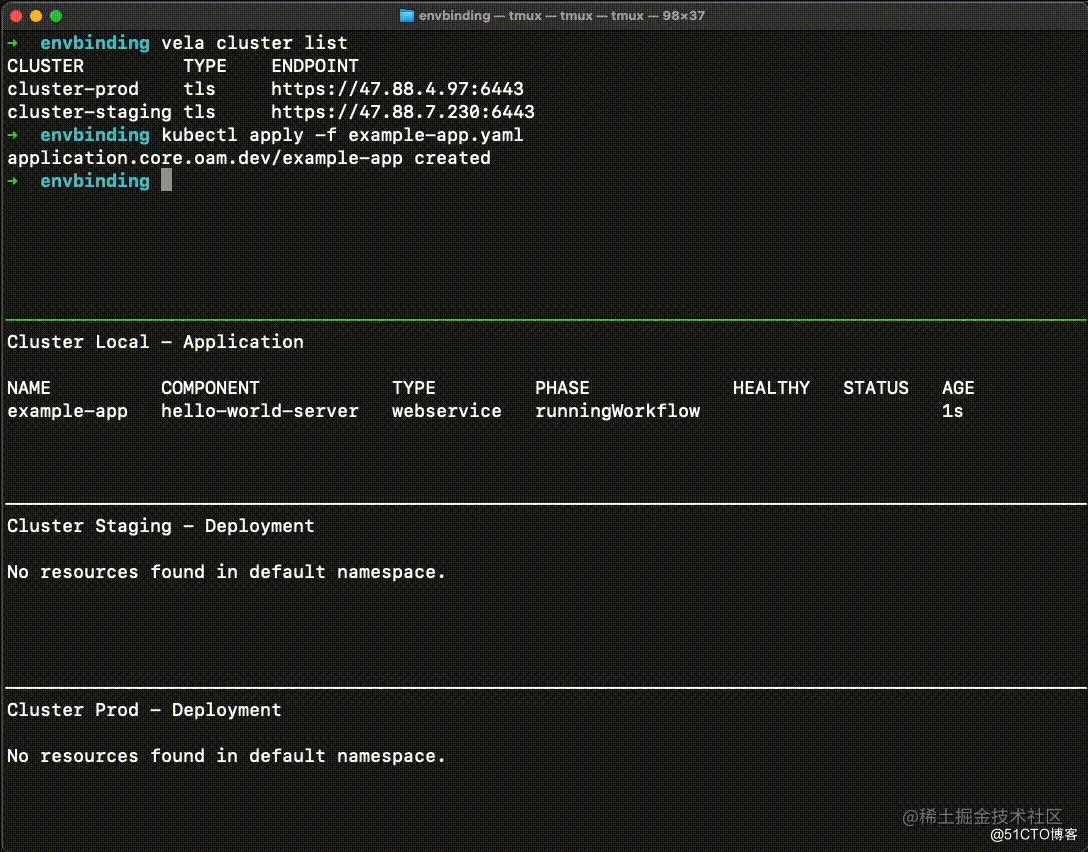The width and height of the screenshot is (1088, 852).
Task: Click the COMPONENT column header
Action: coord(210,388)
